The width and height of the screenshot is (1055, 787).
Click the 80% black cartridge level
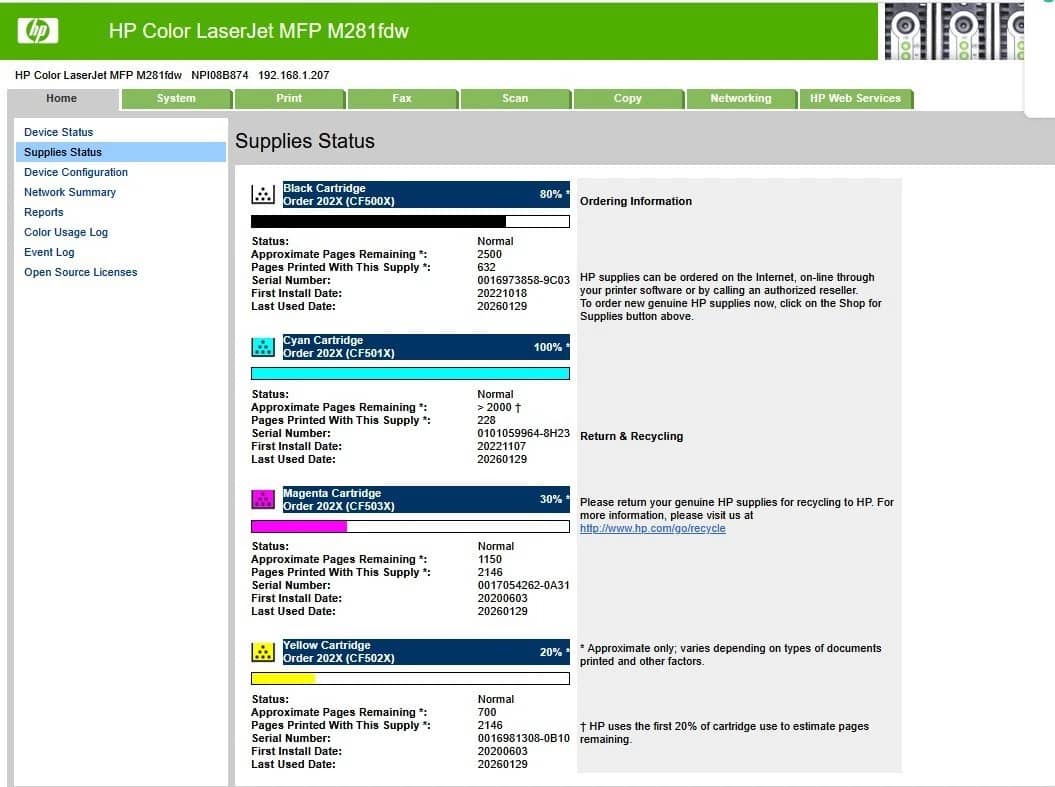coord(551,194)
